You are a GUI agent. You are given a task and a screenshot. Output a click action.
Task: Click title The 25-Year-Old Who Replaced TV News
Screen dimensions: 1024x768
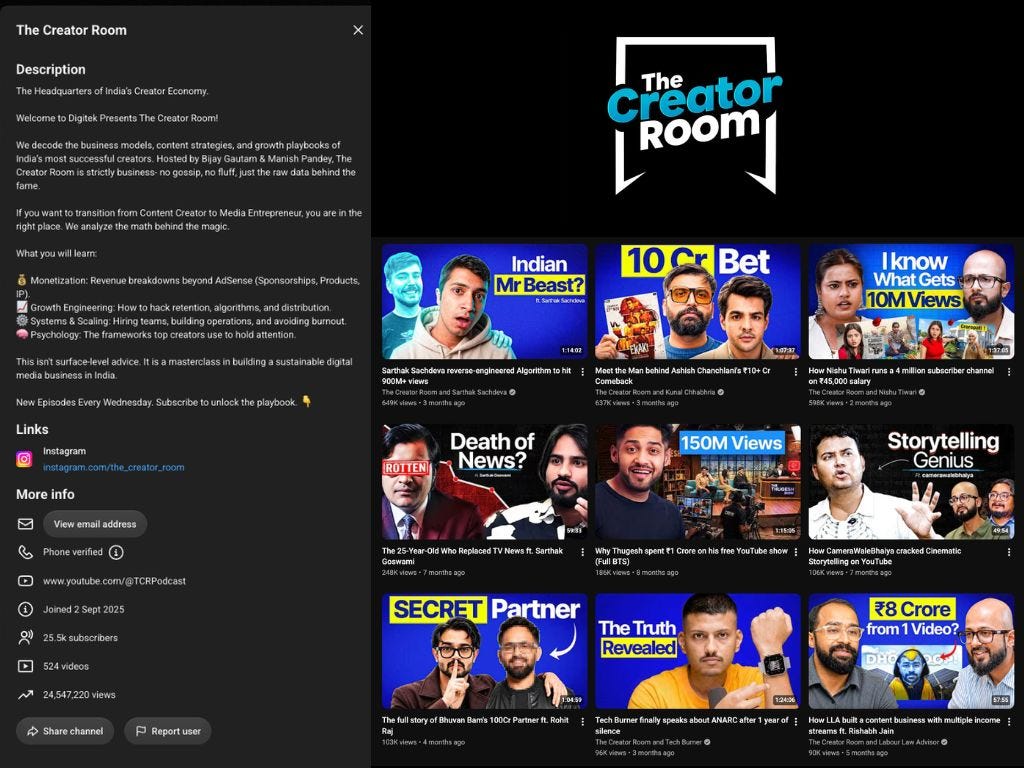tap(472, 556)
